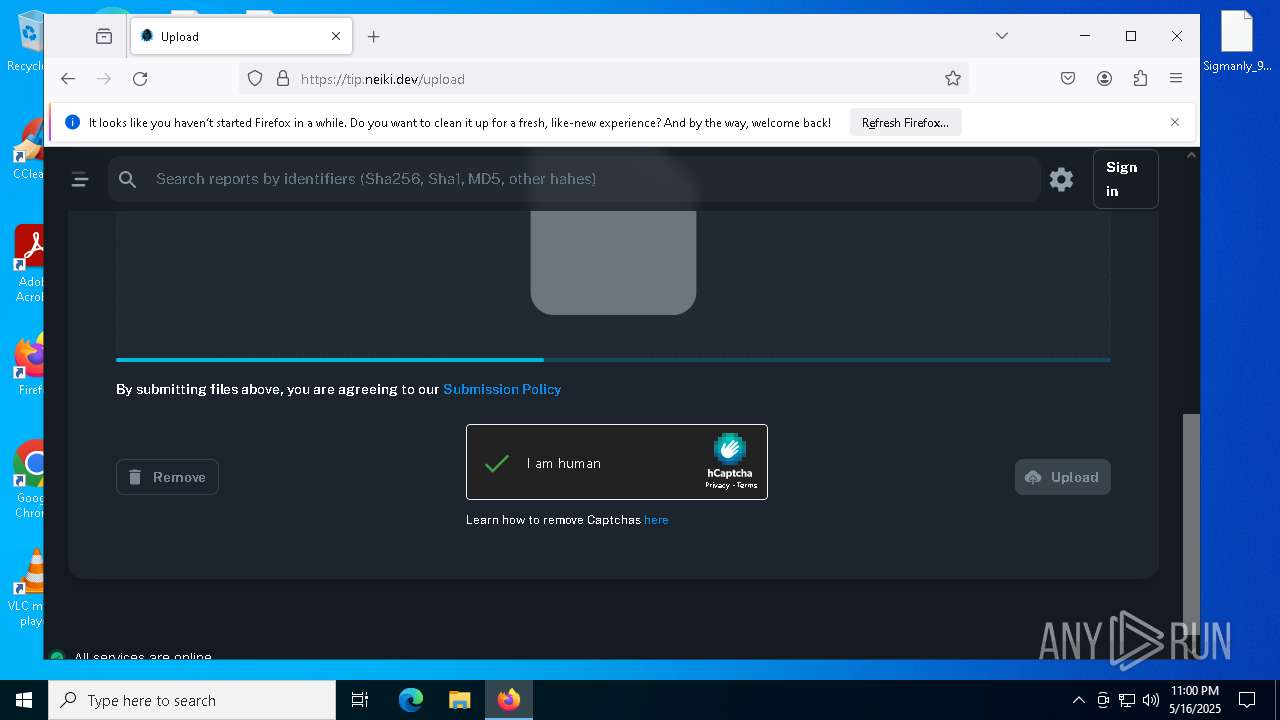Click the upload progress bar
Image resolution: width=1280 pixels, height=720 pixels.
613,359
